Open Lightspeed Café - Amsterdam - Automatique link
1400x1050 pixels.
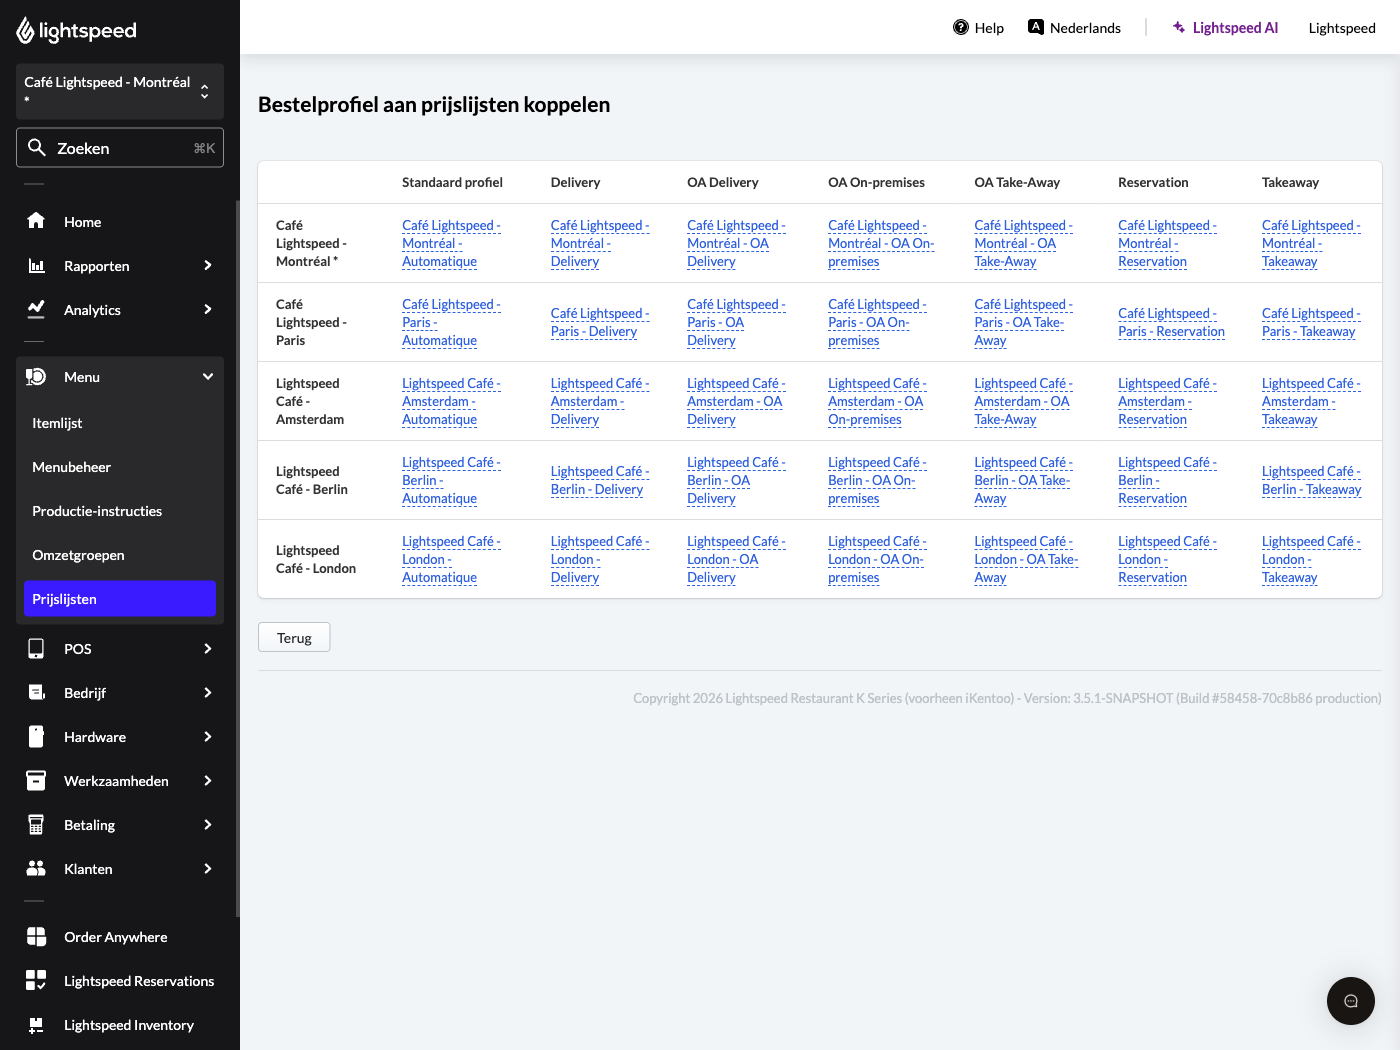451,401
